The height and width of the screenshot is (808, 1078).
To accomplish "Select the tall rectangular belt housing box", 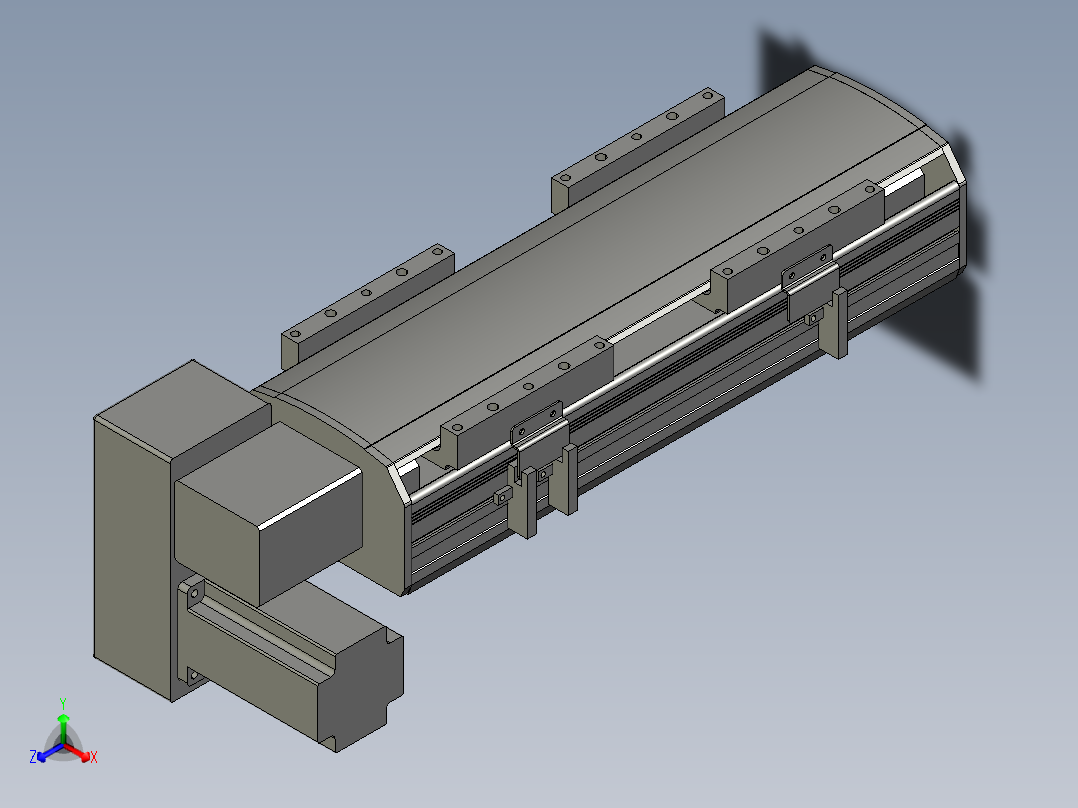I will [x=131, y=550].
